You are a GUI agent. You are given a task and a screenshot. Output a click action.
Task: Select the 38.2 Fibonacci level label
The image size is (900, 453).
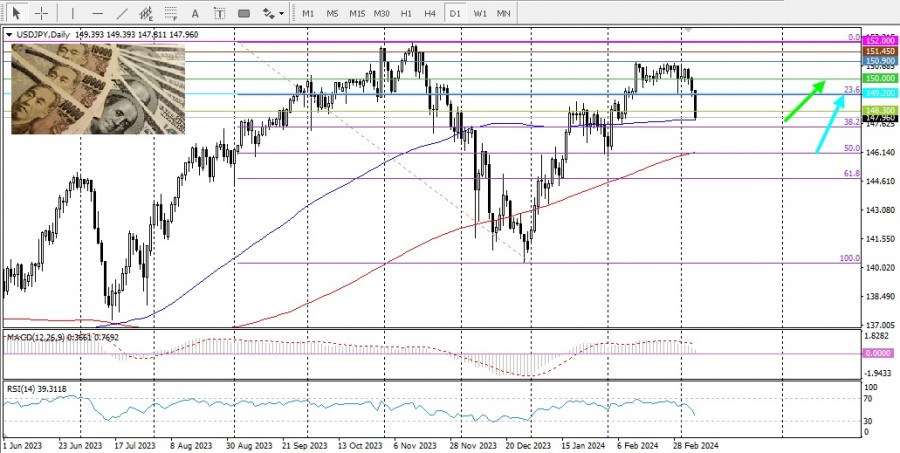click(852, 122)
